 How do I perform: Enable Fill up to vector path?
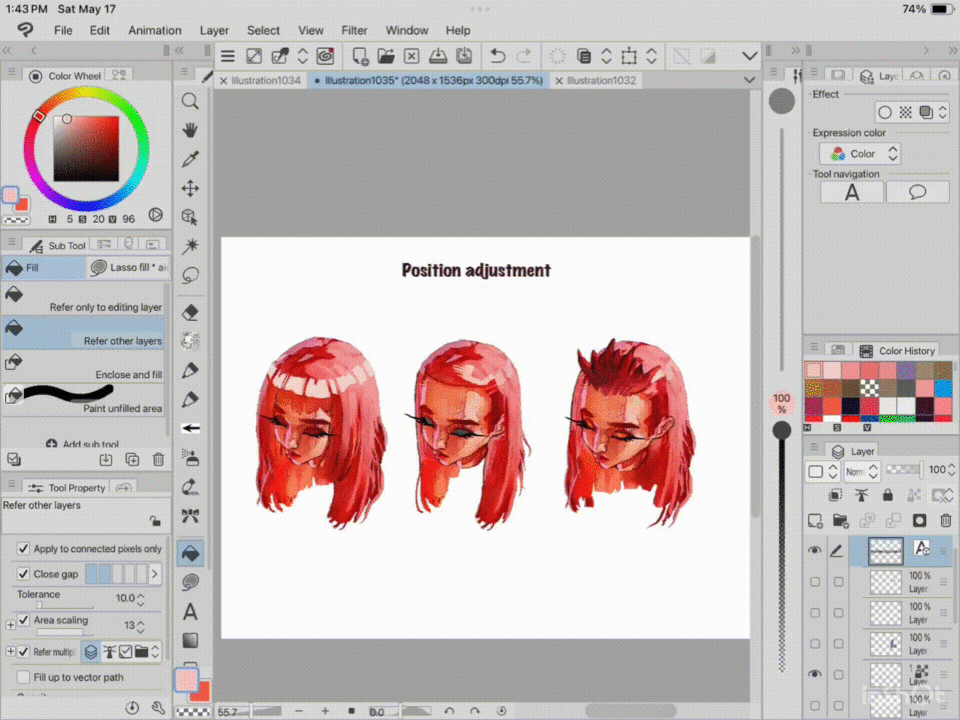point(24,677)
